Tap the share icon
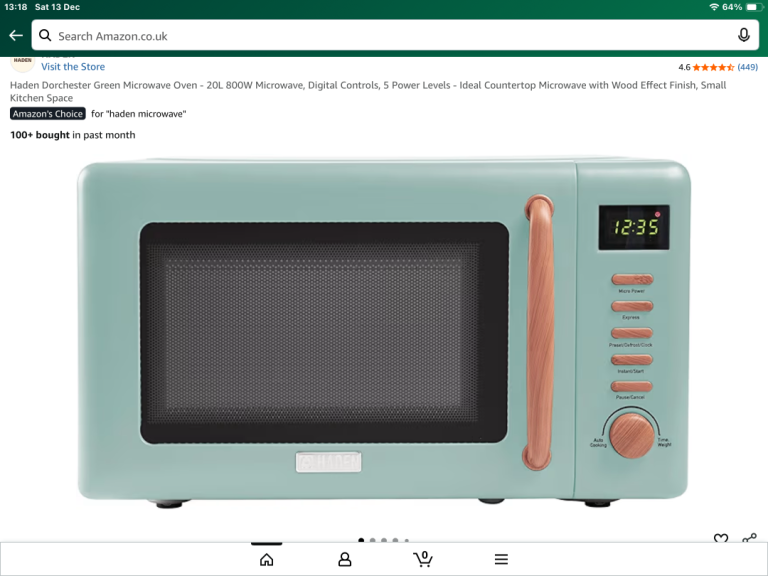768x576 pixels. (749, 538)
